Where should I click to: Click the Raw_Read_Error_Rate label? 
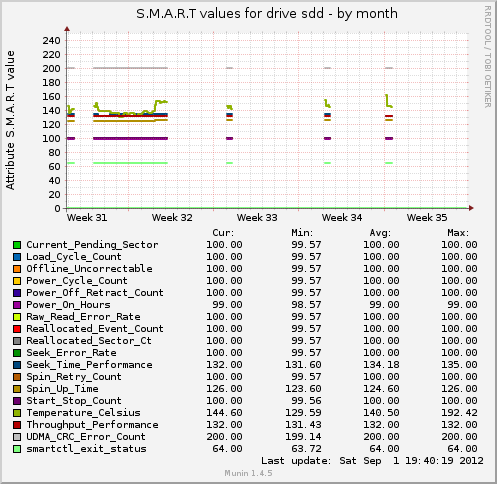click(83, 317)
